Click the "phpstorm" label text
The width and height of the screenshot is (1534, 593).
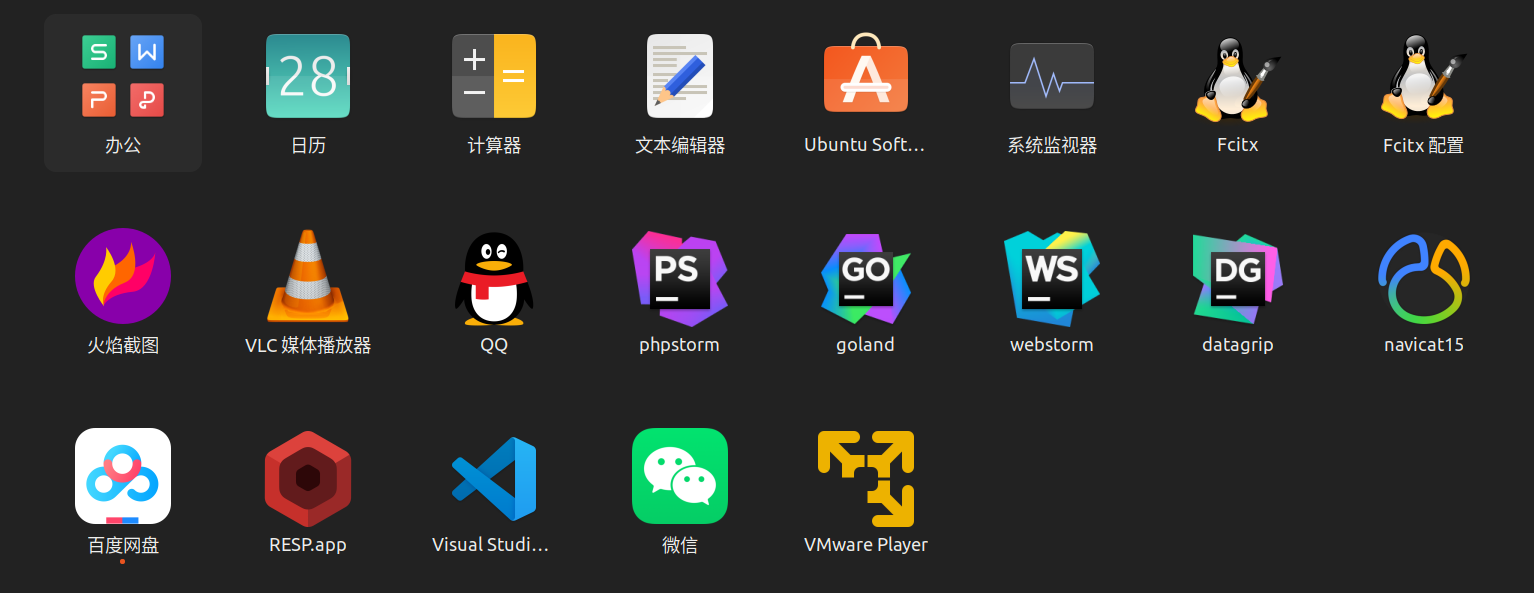[680, 345]
